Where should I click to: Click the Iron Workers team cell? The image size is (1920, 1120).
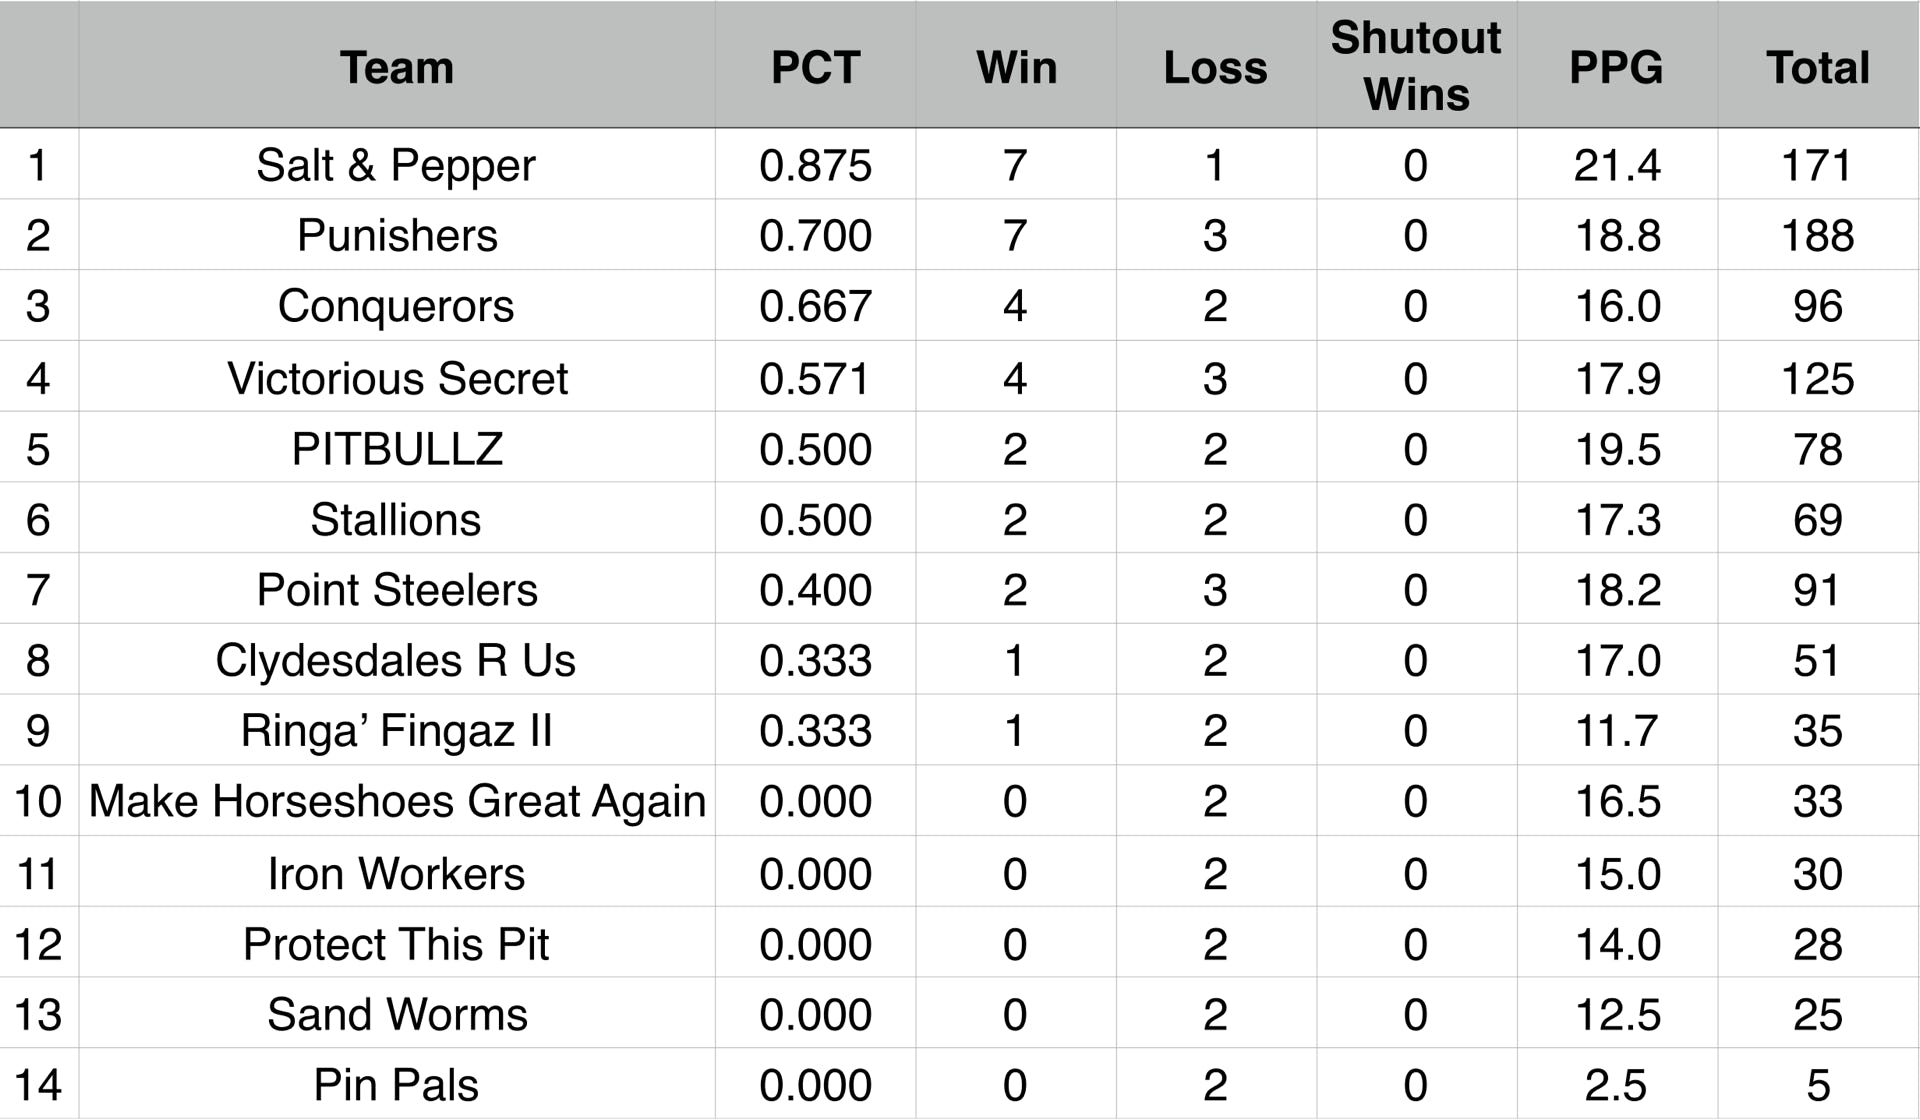396,874
